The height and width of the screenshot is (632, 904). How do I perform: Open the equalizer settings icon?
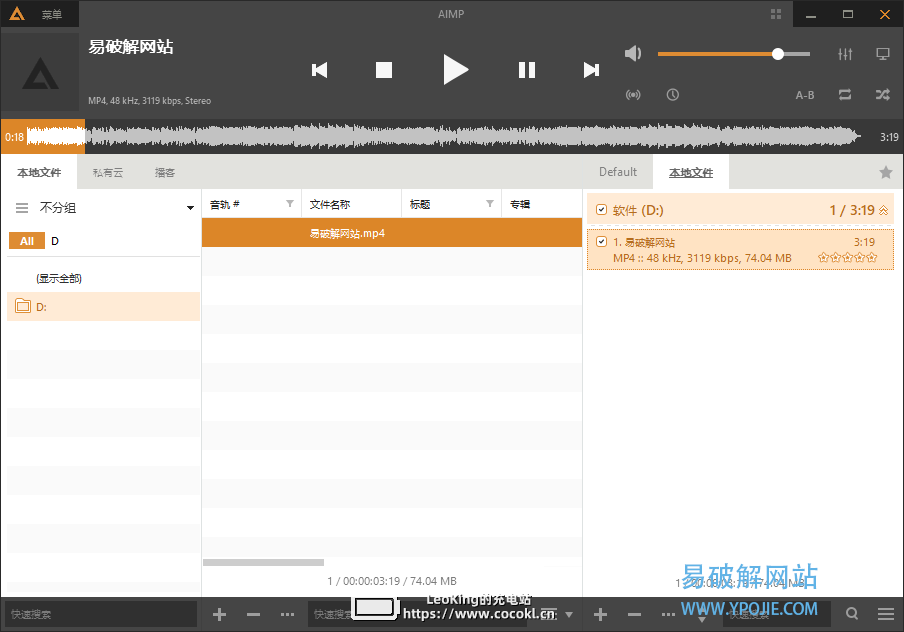[845, 54]
